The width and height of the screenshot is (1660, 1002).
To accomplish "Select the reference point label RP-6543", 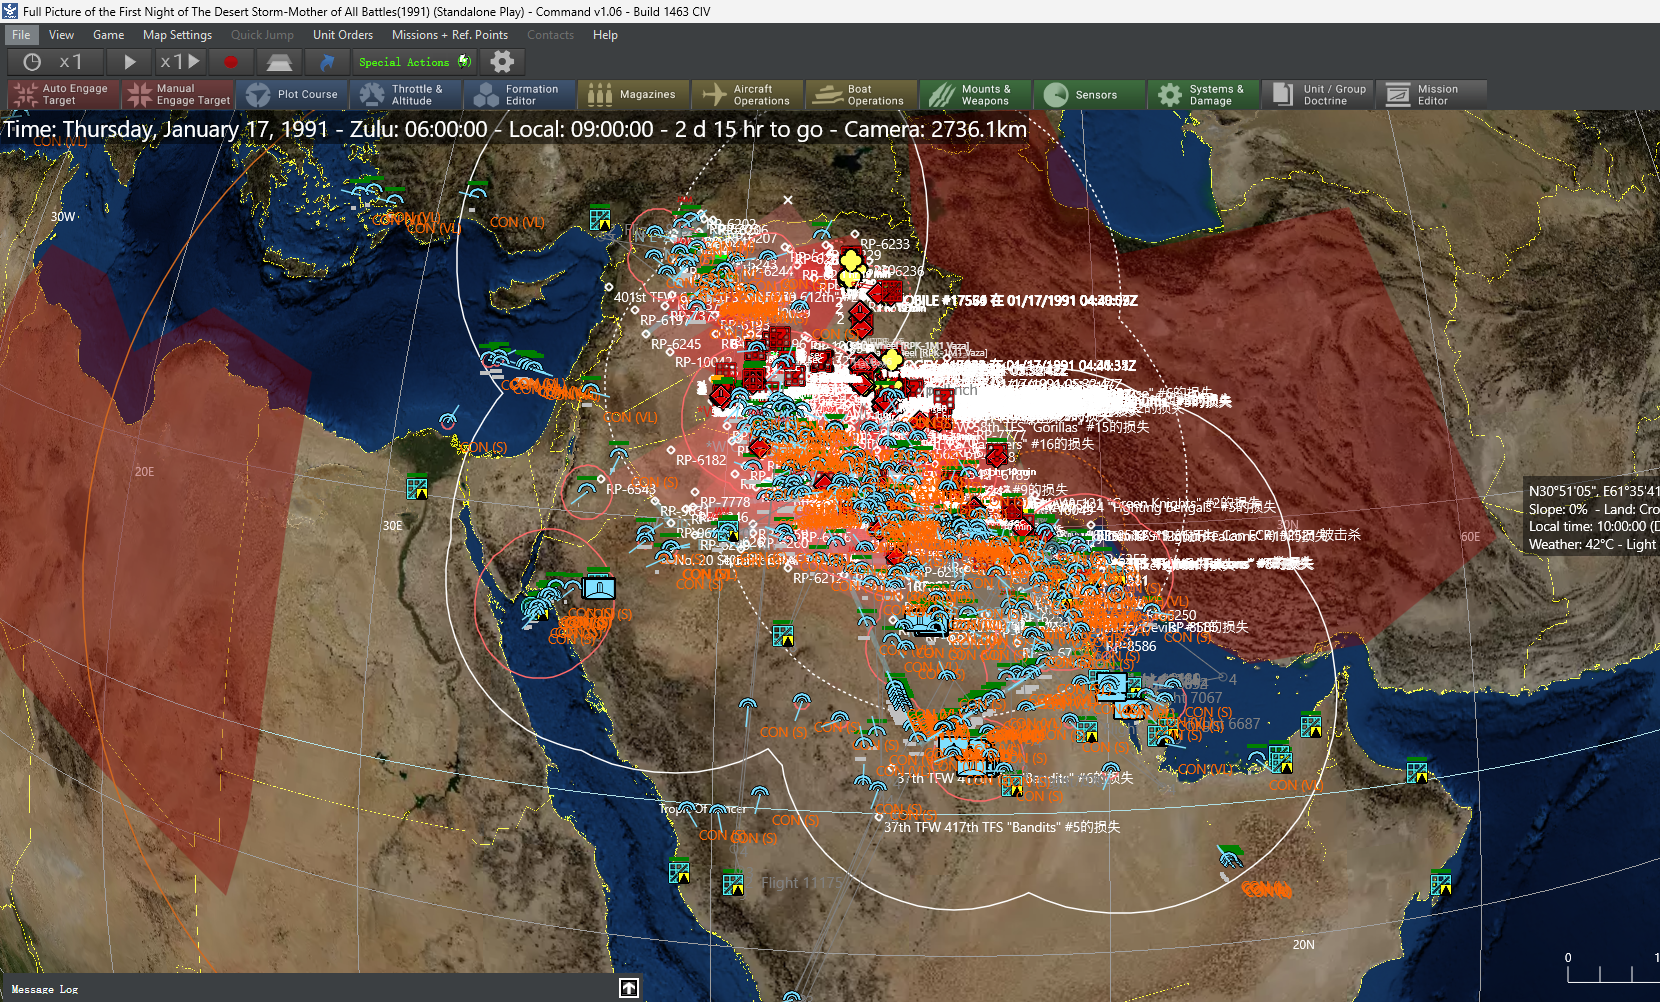I will click(631, 489).
